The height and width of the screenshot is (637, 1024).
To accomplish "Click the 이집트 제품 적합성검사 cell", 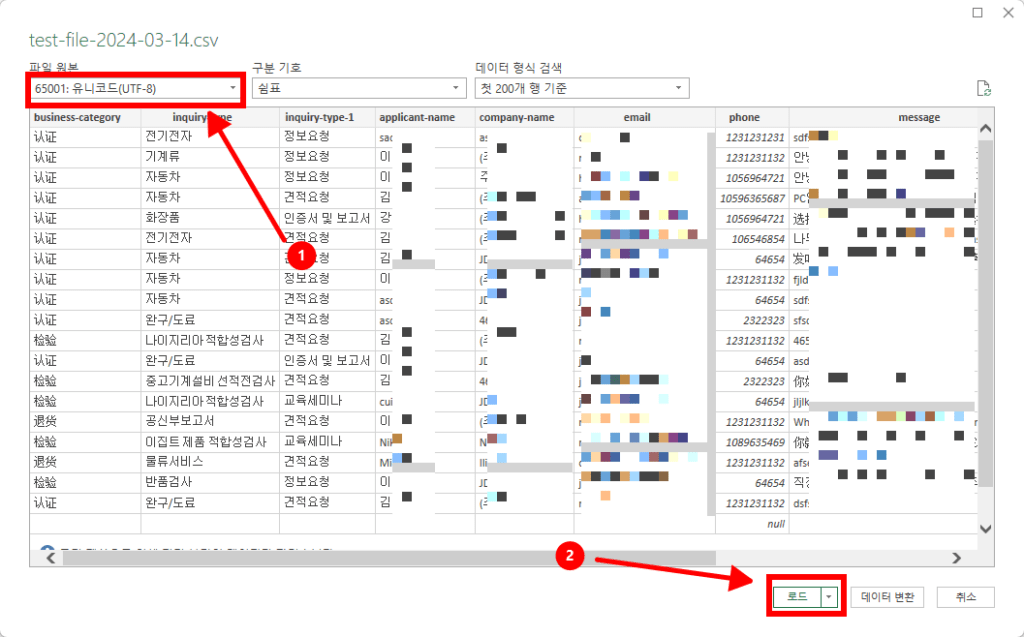I will (210, 442).
